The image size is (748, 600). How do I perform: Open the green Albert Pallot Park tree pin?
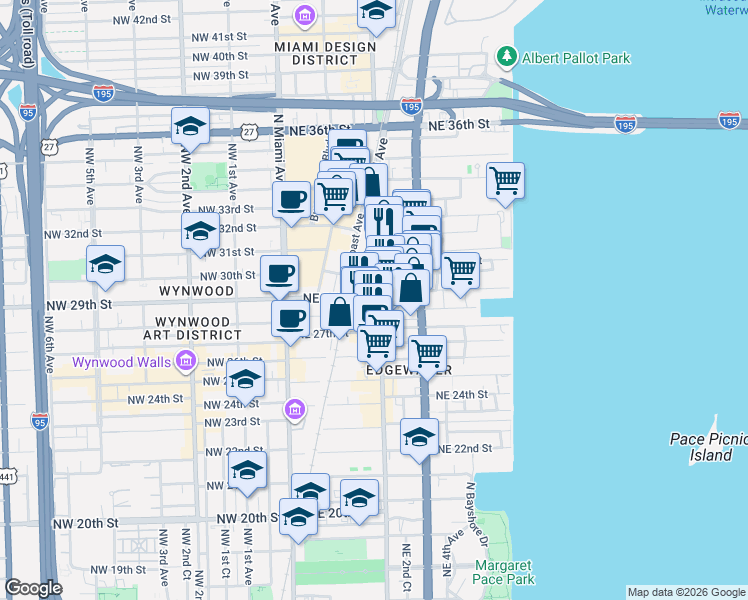pos(507,57)
